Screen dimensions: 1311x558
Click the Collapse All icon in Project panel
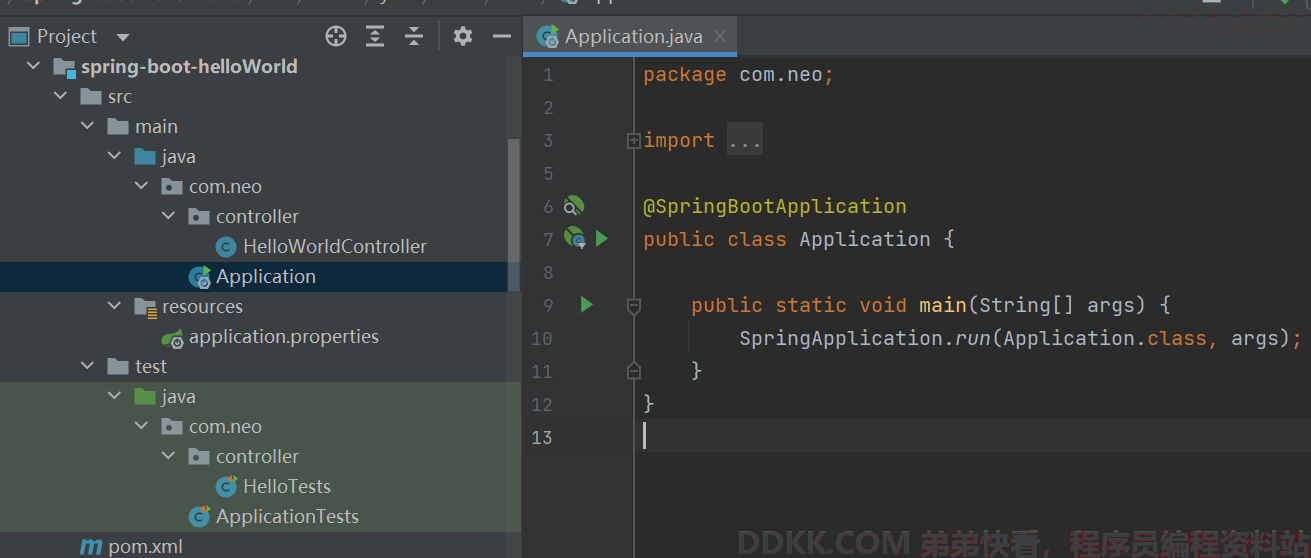click(414, 37)
